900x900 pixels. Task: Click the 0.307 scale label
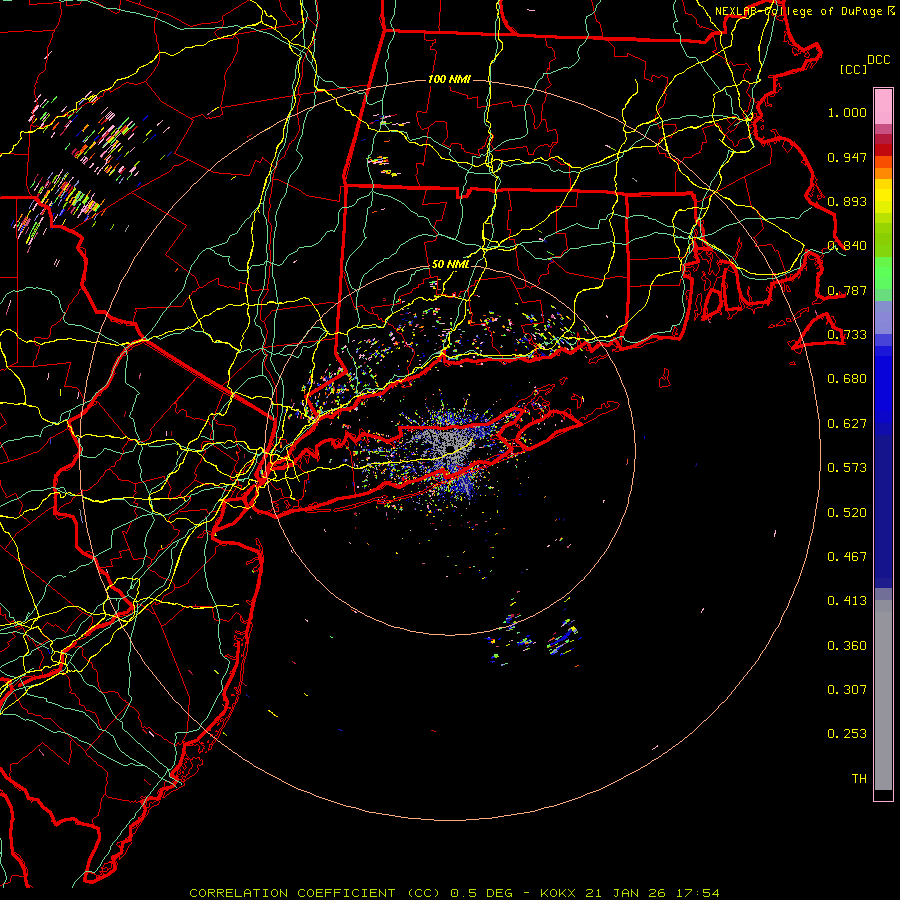click(847, 690)
